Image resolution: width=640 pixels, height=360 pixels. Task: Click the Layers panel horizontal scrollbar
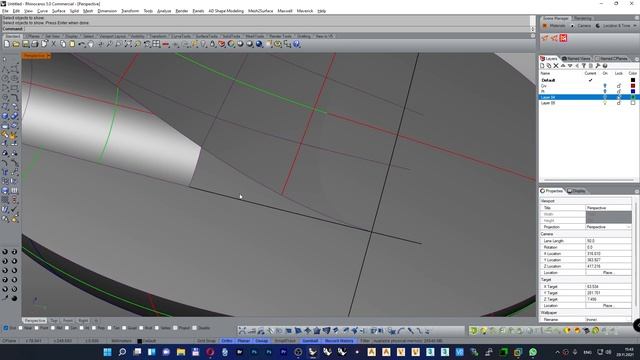click(x=589, y=180)
